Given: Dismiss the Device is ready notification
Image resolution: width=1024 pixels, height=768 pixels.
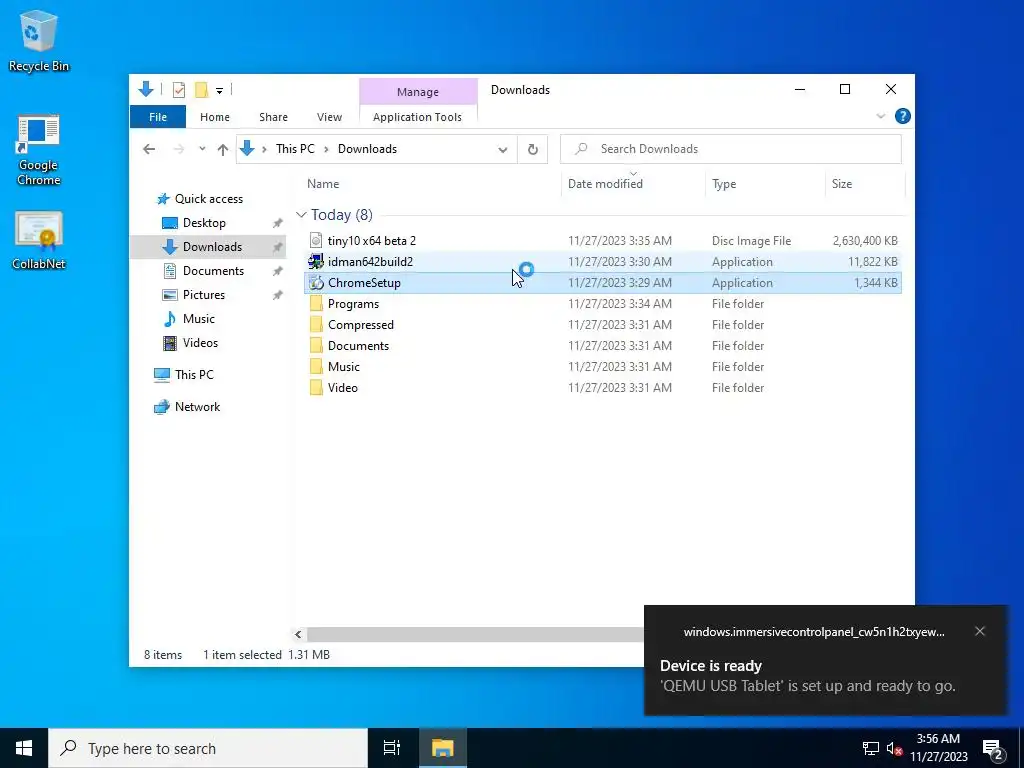Looking at the screenshot, I should coord(980,631).
